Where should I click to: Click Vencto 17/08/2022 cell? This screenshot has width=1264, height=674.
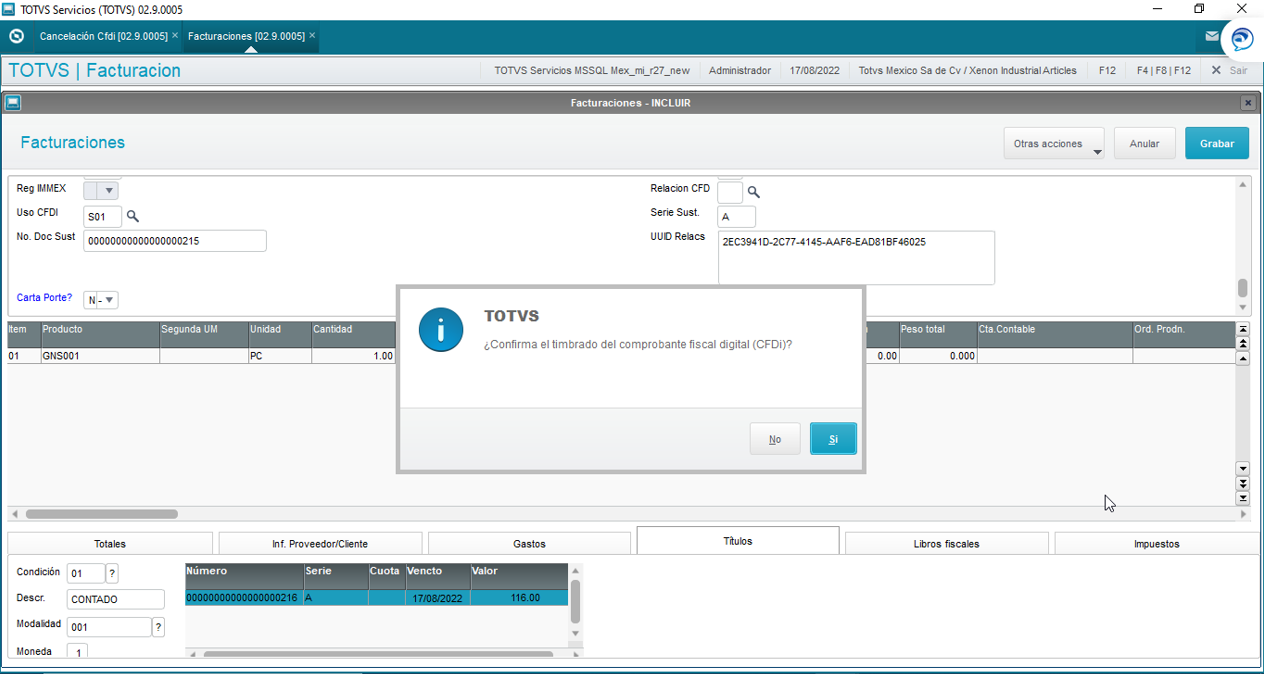(438, 598)
